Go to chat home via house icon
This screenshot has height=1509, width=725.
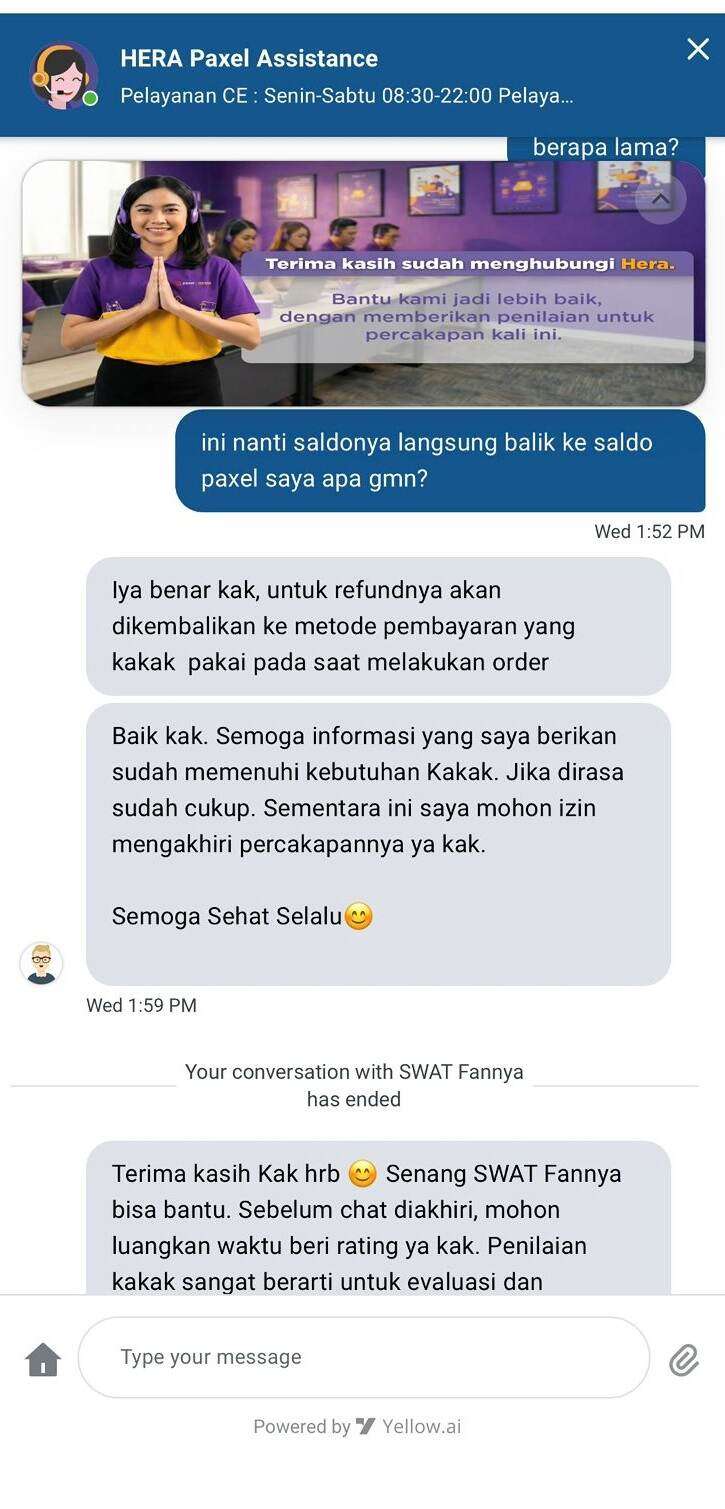point(43,1359)
